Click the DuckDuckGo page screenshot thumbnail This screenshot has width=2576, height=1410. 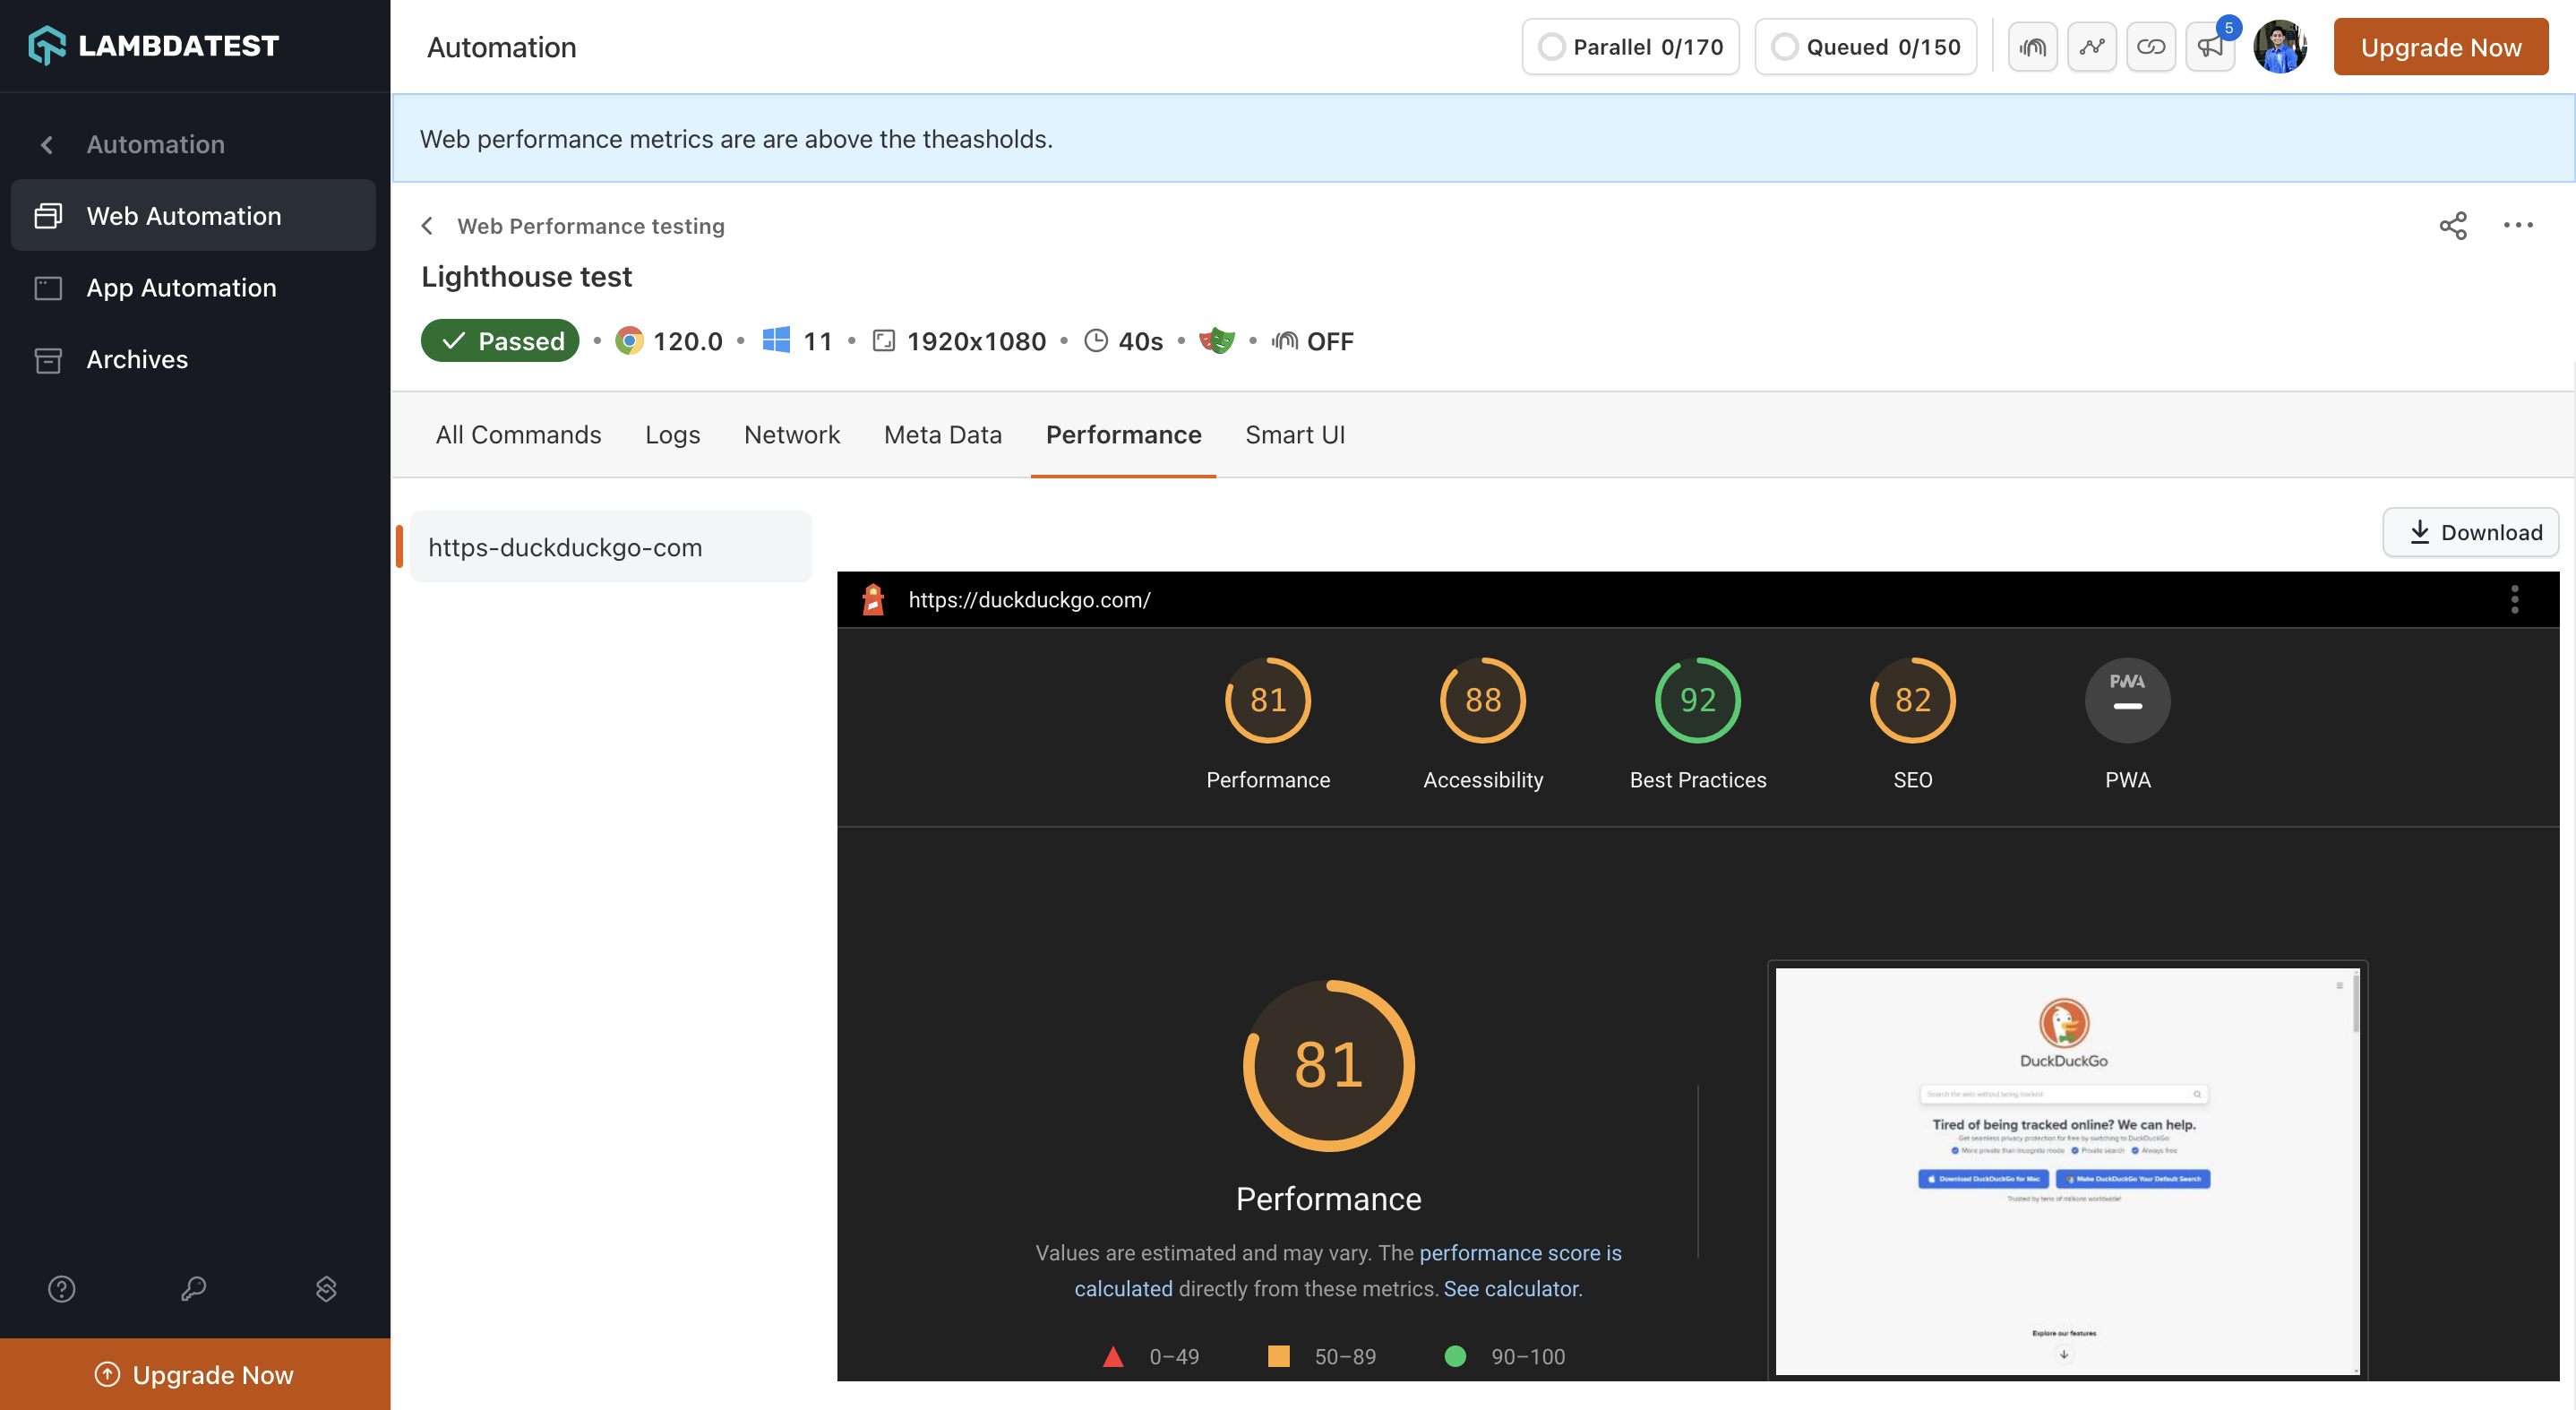point(2066,1170)
